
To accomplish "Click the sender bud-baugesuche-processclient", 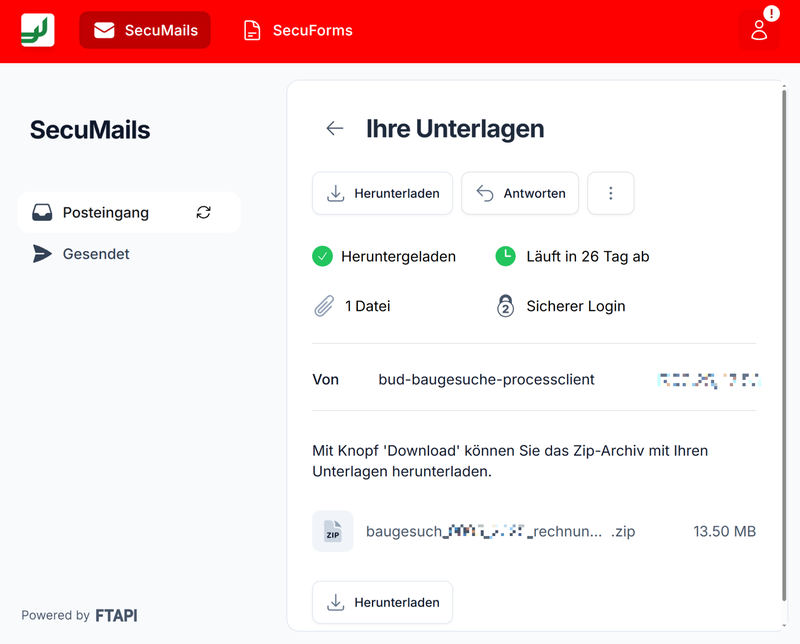I will (x=486, y=380).
